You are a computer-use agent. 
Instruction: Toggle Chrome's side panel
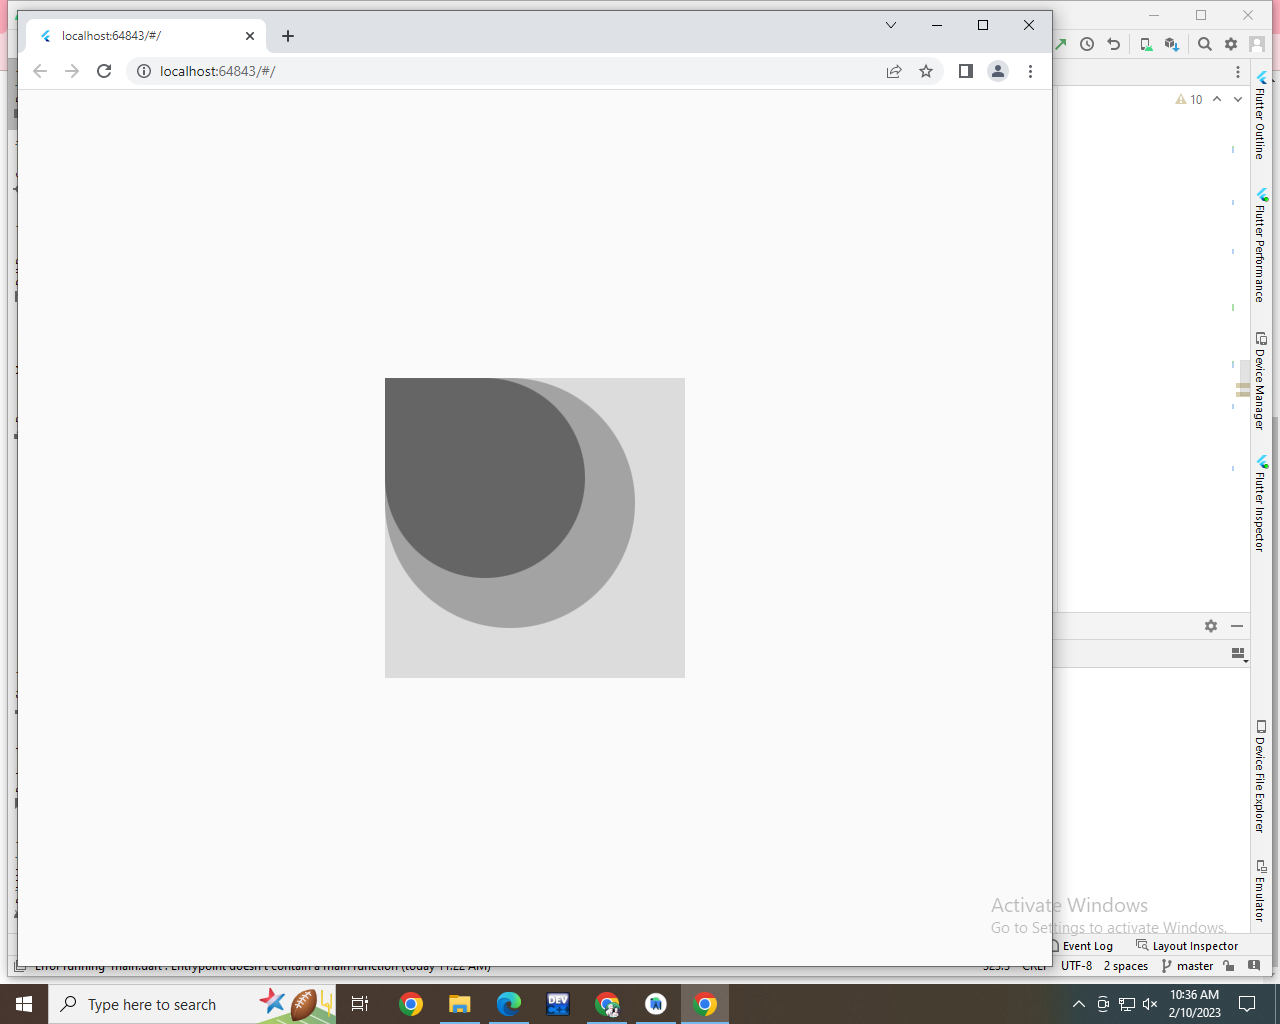pyautogui.click(x=965, y=71)
